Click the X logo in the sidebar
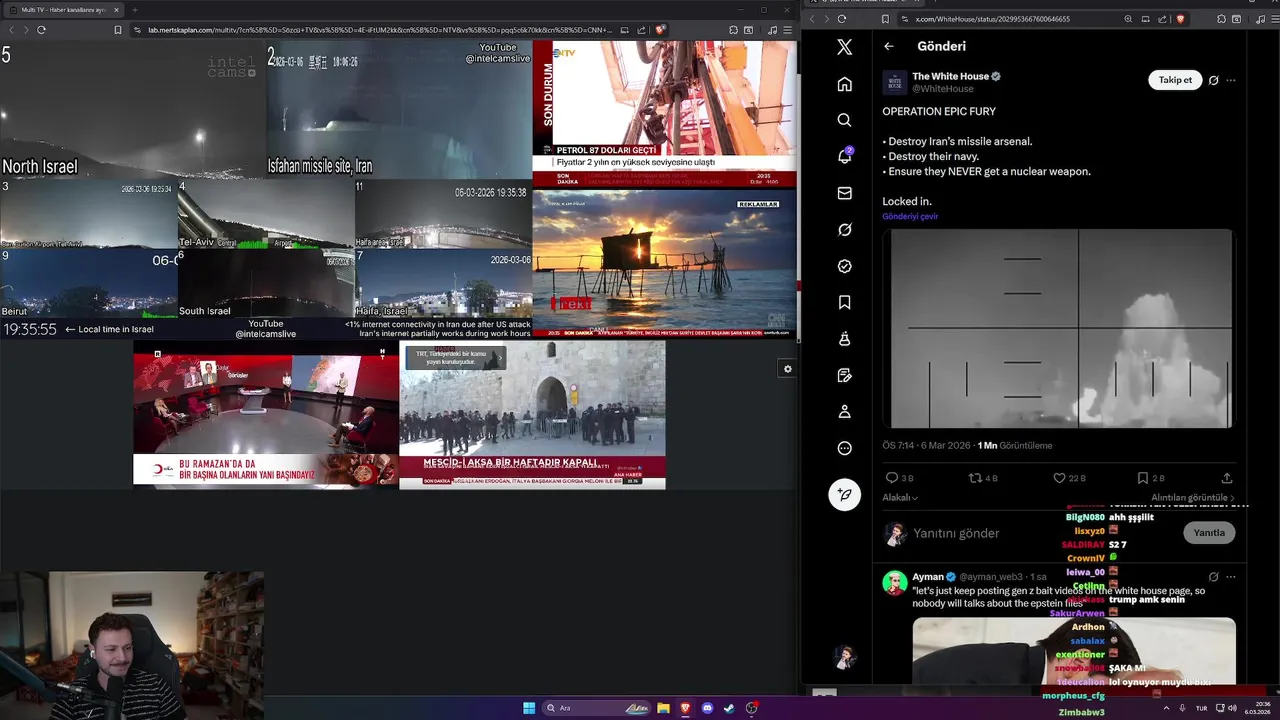This screenshot has width=1280, height=720. tap(844, 47)
